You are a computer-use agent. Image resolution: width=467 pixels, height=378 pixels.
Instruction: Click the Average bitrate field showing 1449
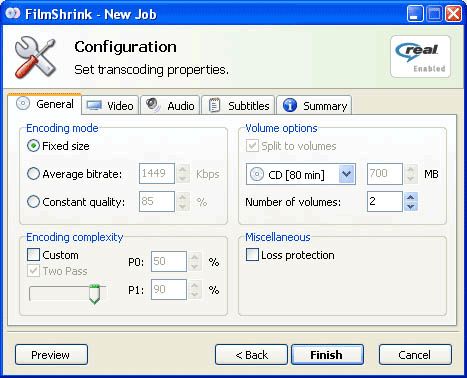[x=157, y=173]
